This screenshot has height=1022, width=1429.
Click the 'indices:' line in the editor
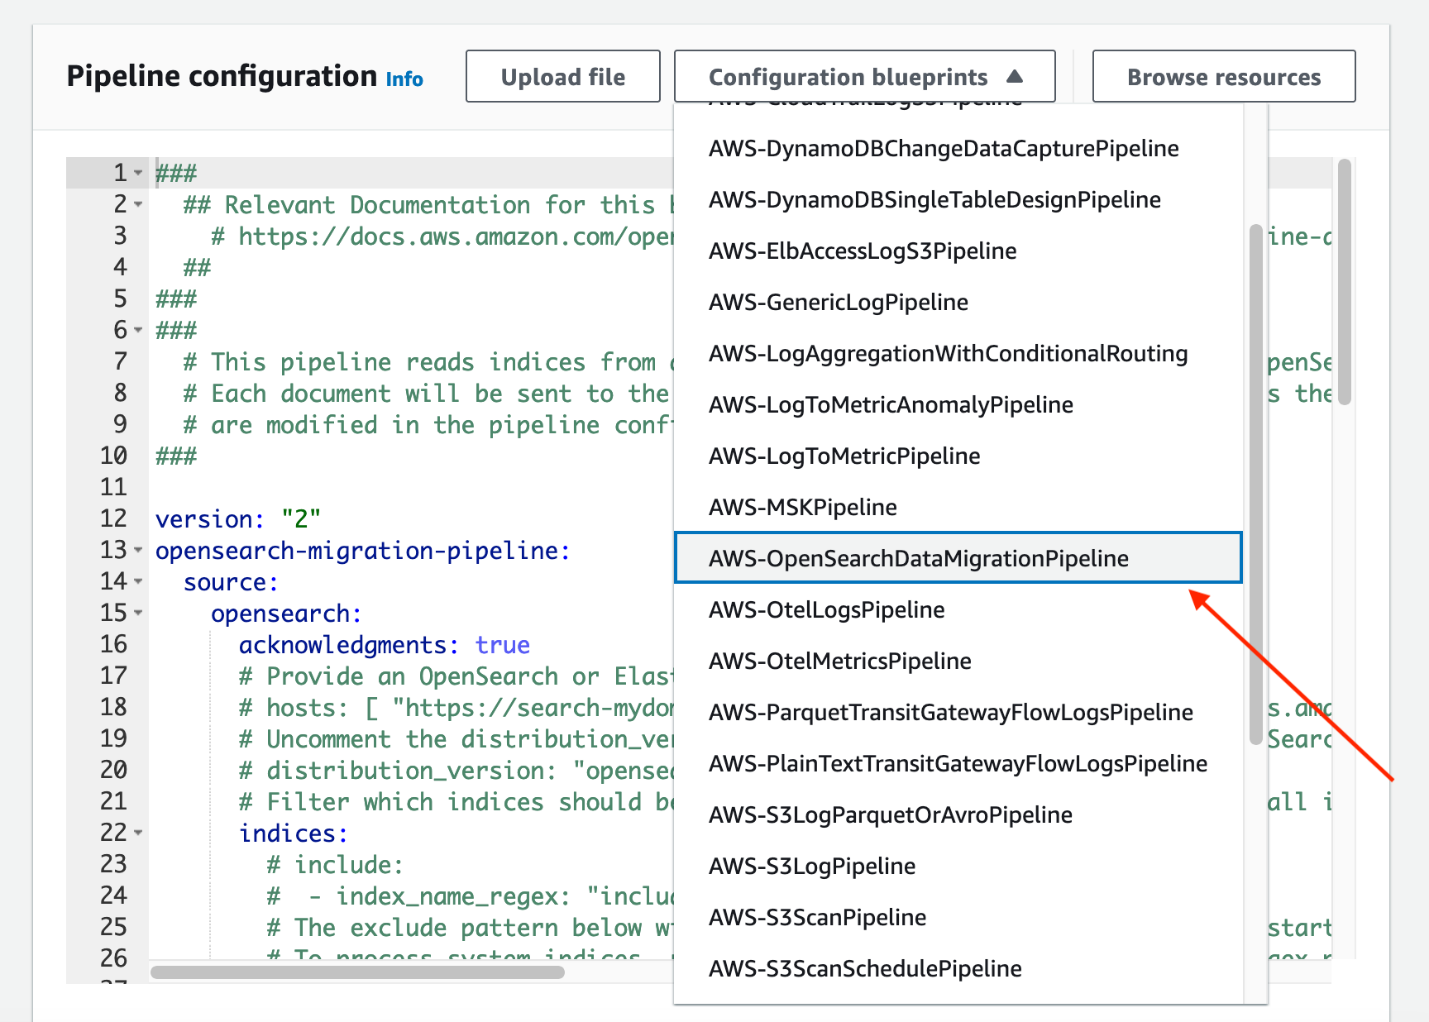pos(293,833)
